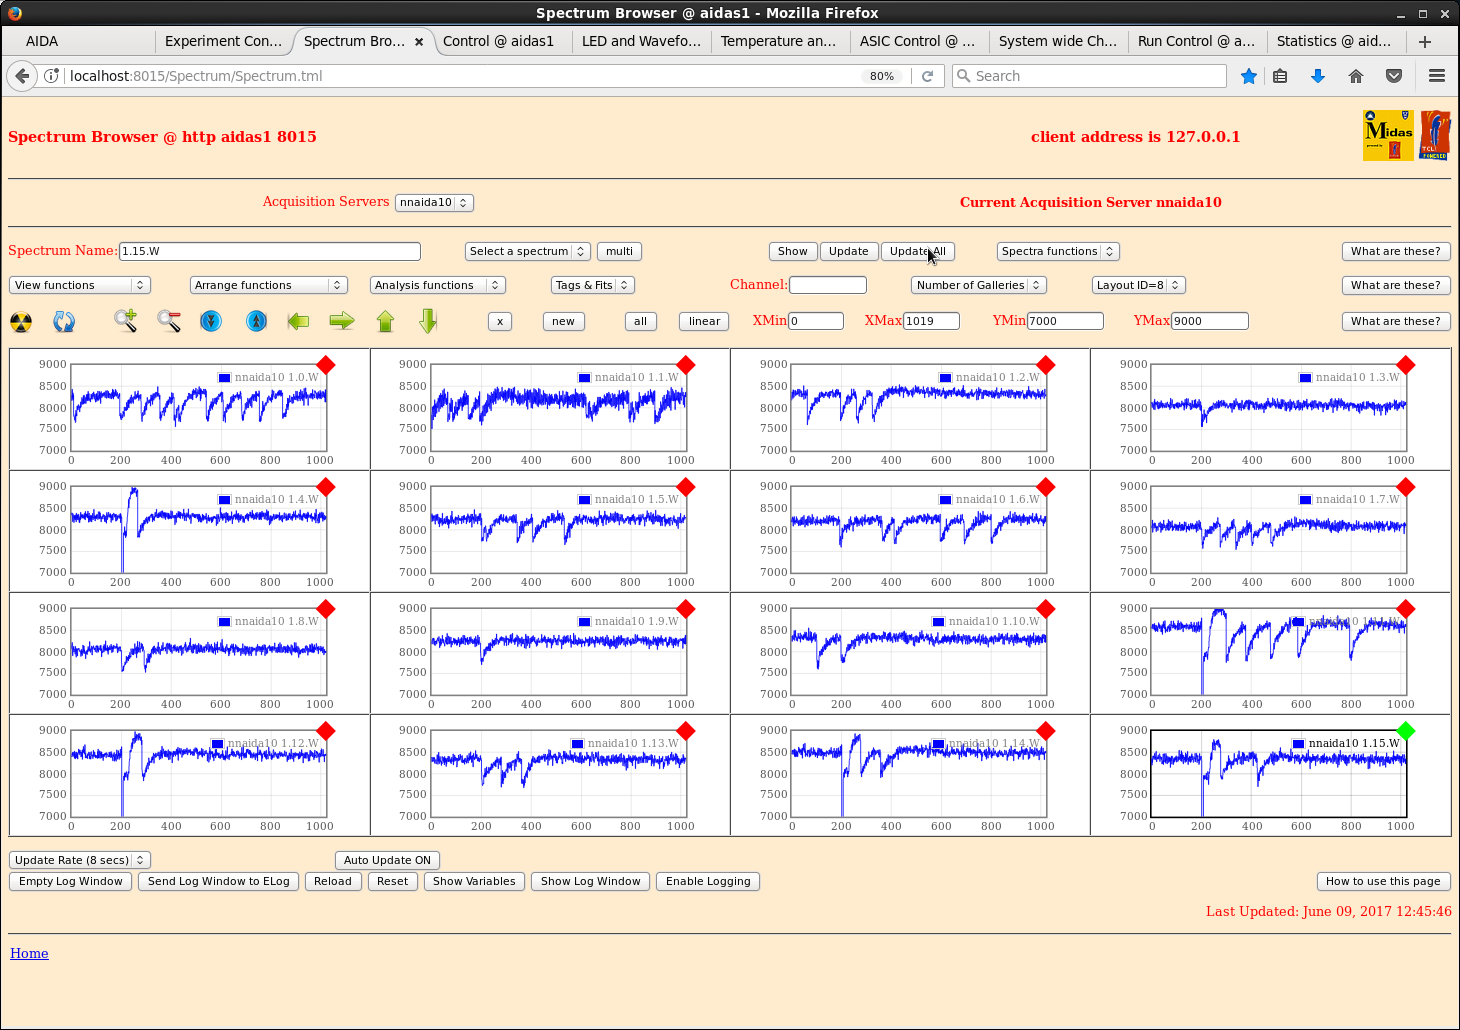Expand the View functions dropdown
The width and height of the screenshot is (1460, 1030).
coord(80,285)
